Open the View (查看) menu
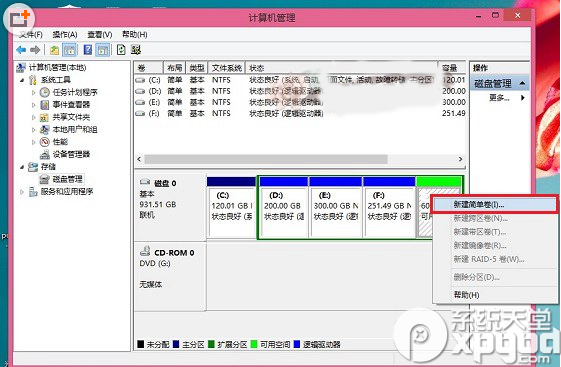The image size is (561, 367). click(100, 34)
